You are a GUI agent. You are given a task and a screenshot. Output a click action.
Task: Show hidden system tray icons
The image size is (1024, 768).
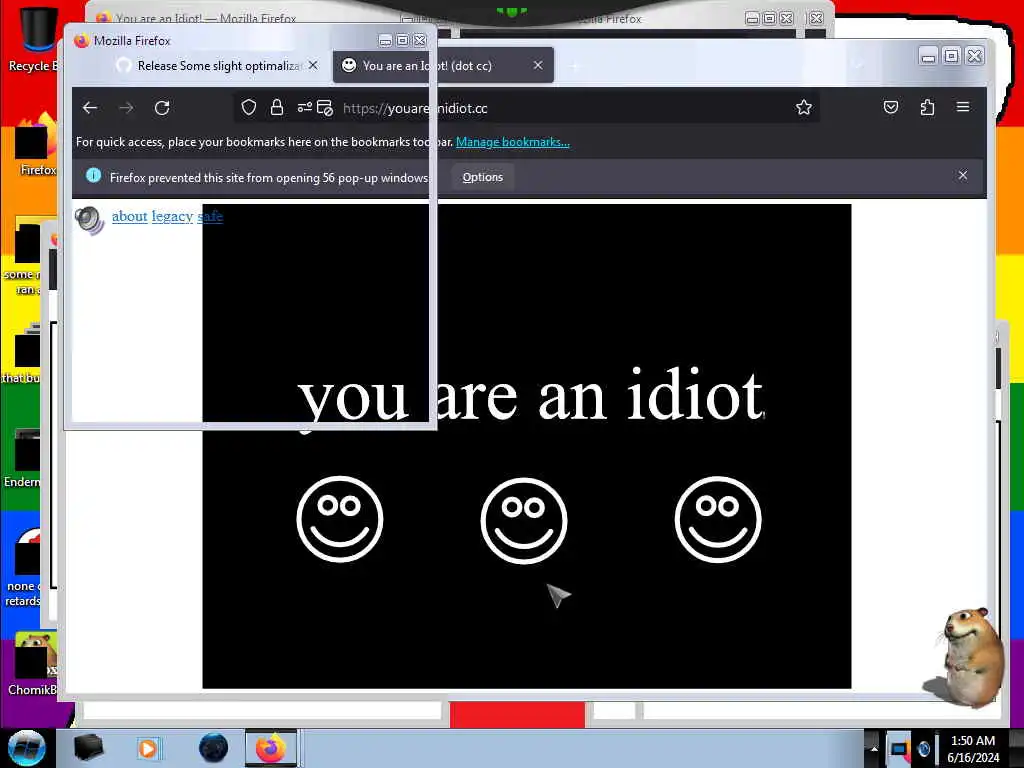pyautogui.click(x=874, y=748)
